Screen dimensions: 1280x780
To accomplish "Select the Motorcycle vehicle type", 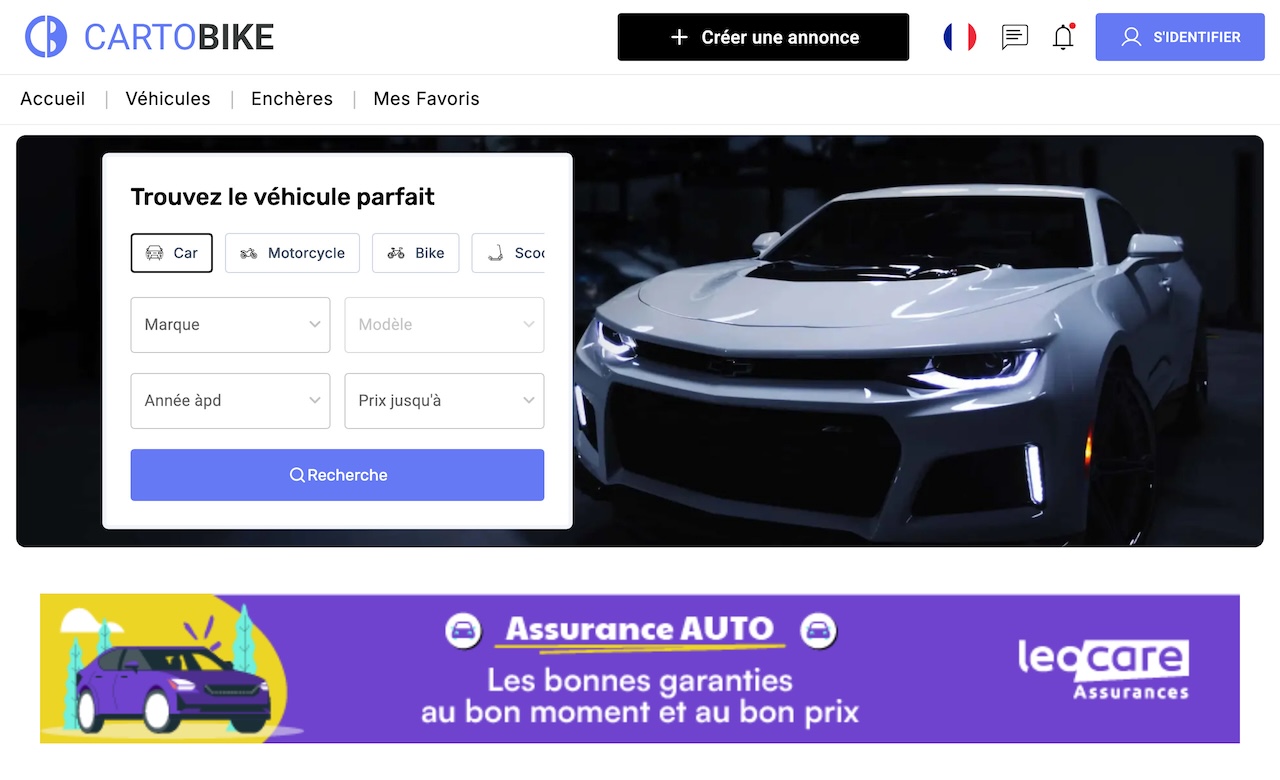I will coord(292,253).
